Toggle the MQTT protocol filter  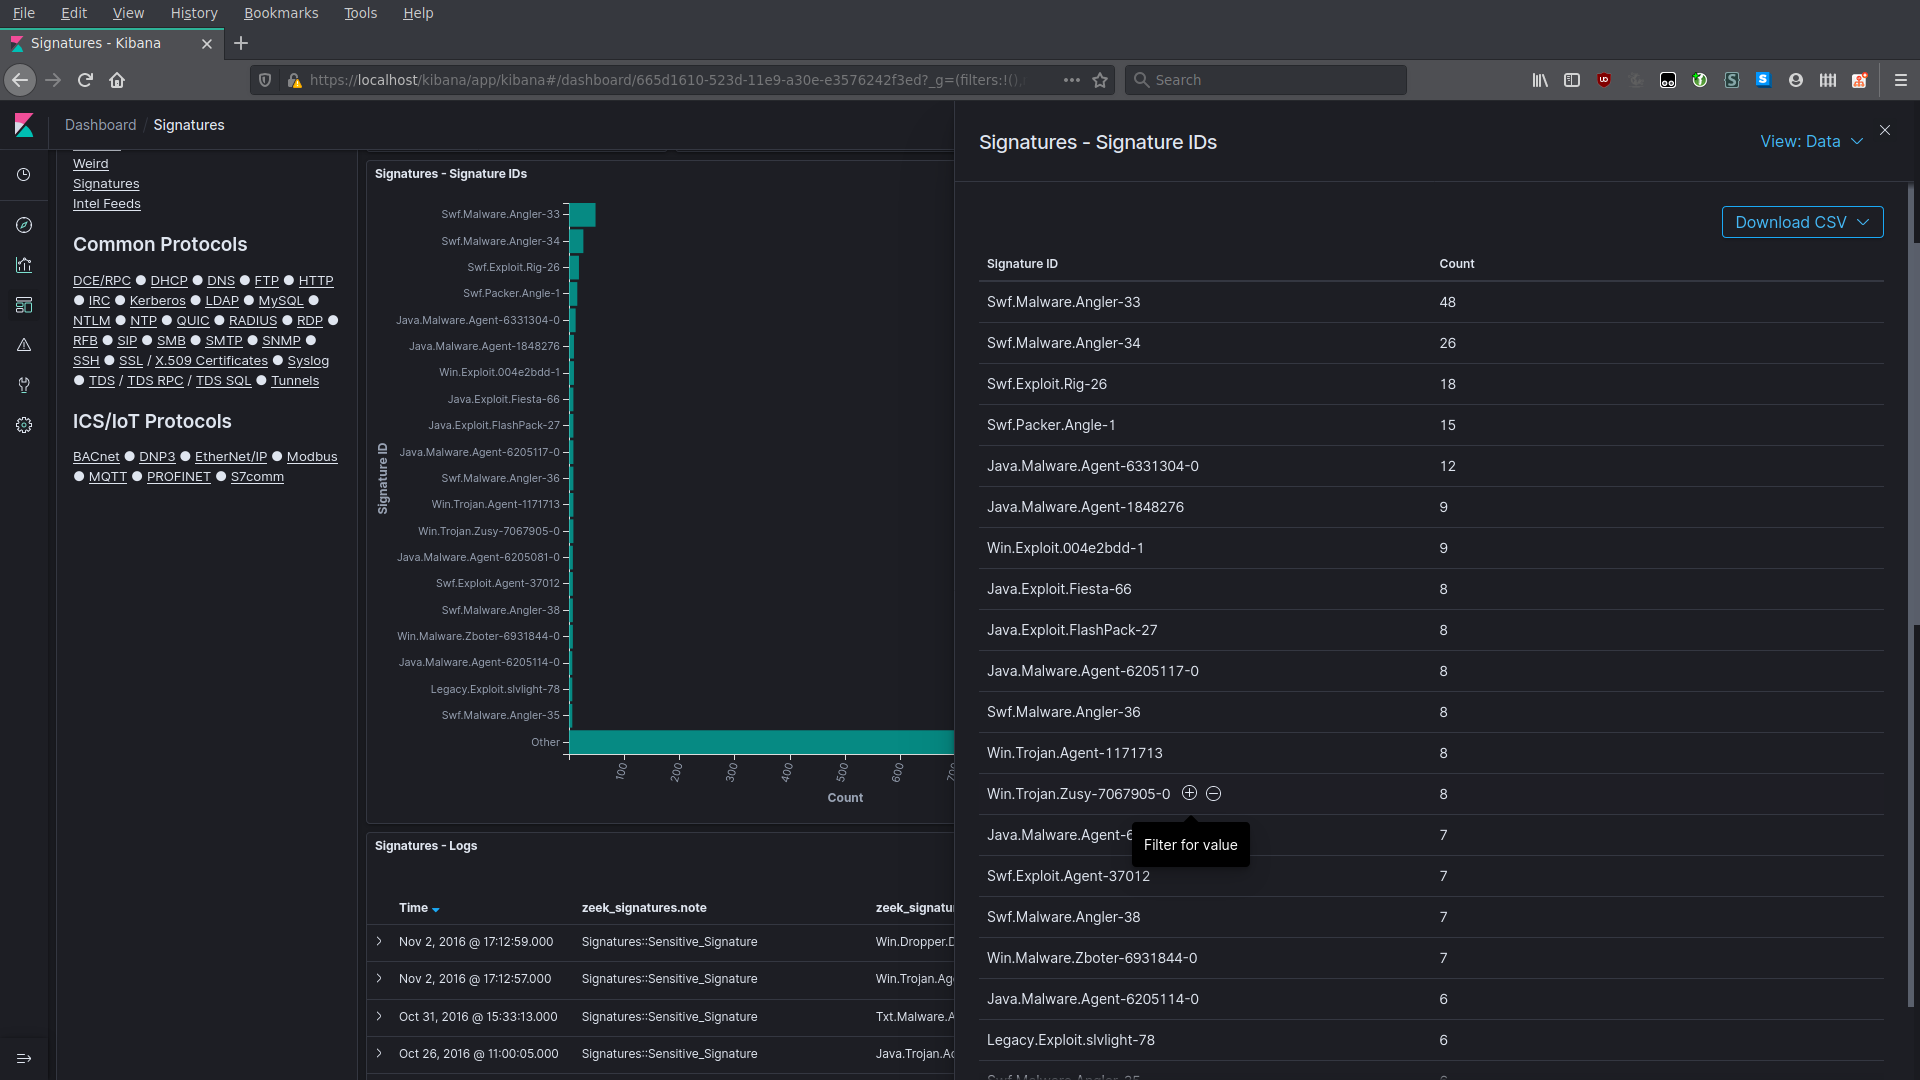point(108,476)
